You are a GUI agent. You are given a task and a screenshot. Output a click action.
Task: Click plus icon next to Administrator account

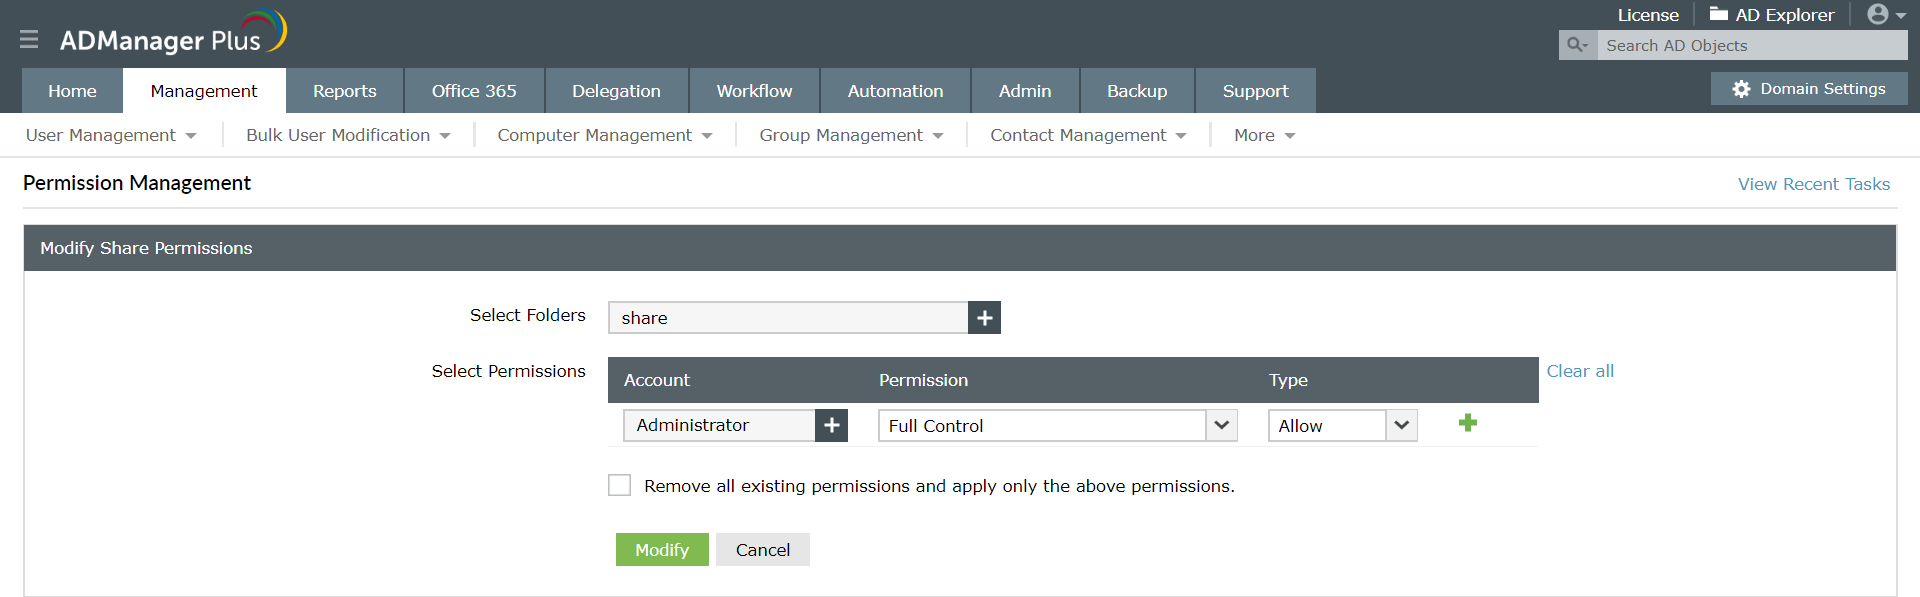(x=831, y=425)
